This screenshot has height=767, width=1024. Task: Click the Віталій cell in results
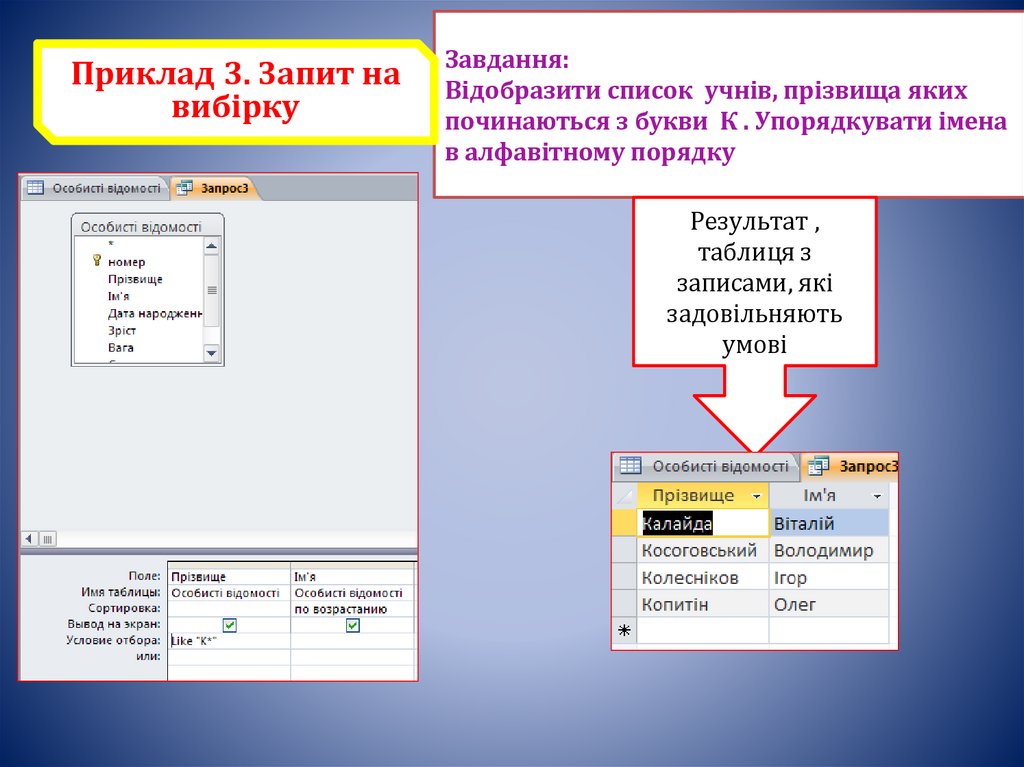click(829, 523)
